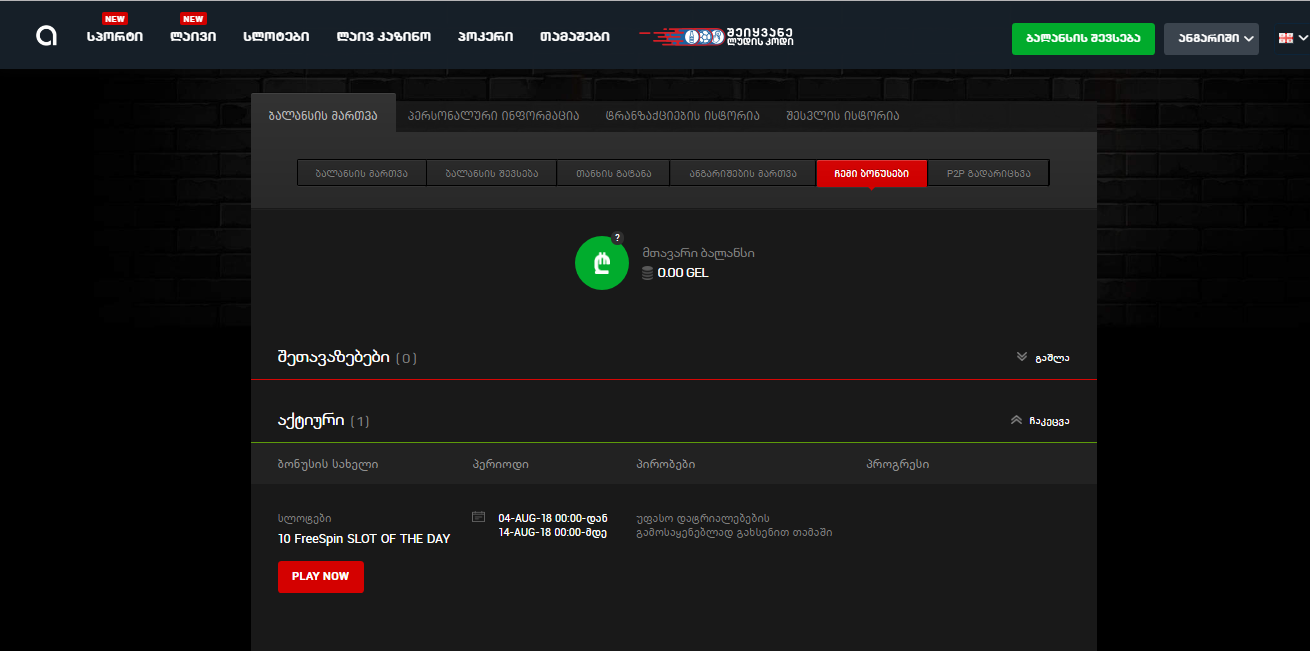Click the red PLAY NOW button
Screen dimensions: 1310x651
321,577
